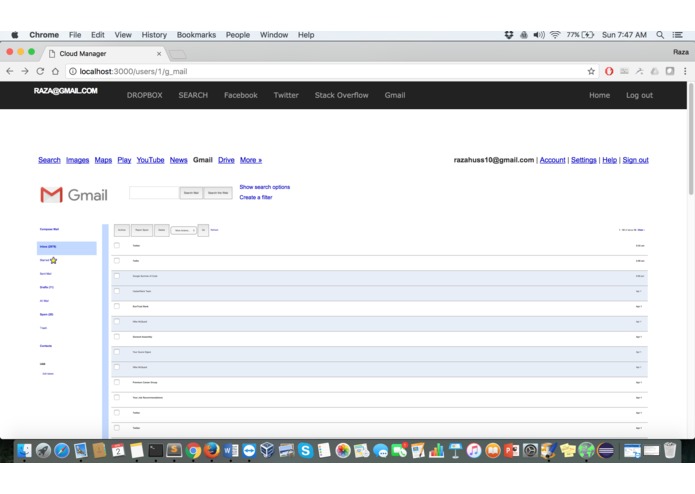Open Notification Center list icon
Image resolution: width=695 pixels, height=494 pixels.
pos(677,35)
